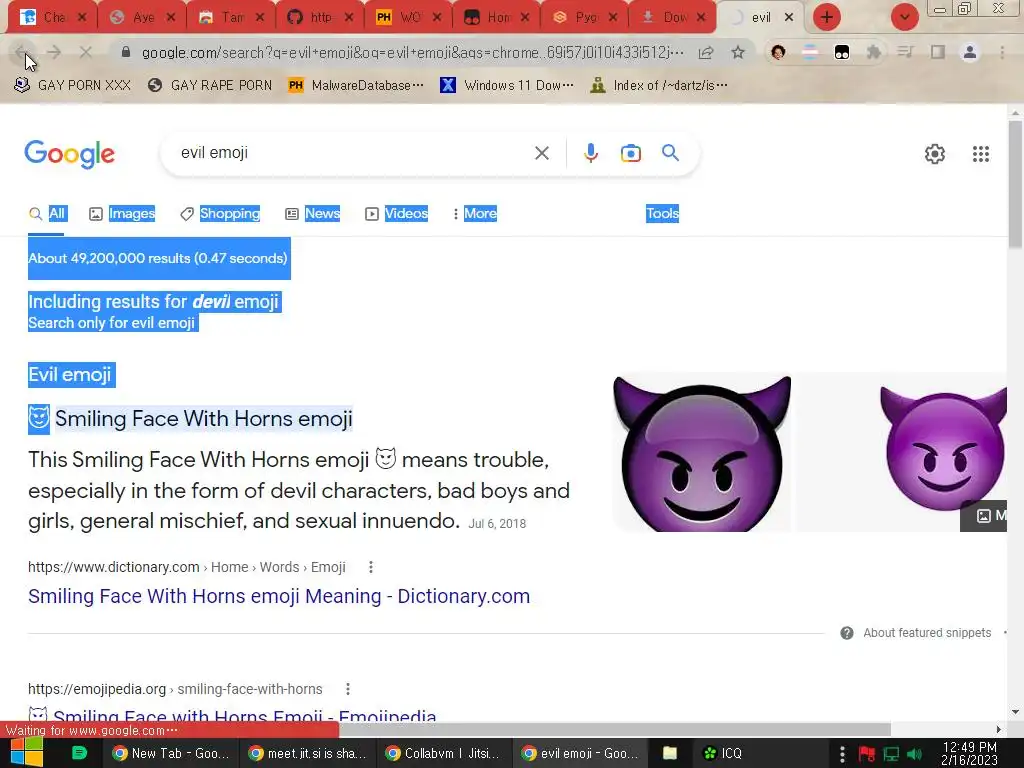
Task: Switch to the Images tab
Action: [x=122, y=214]
